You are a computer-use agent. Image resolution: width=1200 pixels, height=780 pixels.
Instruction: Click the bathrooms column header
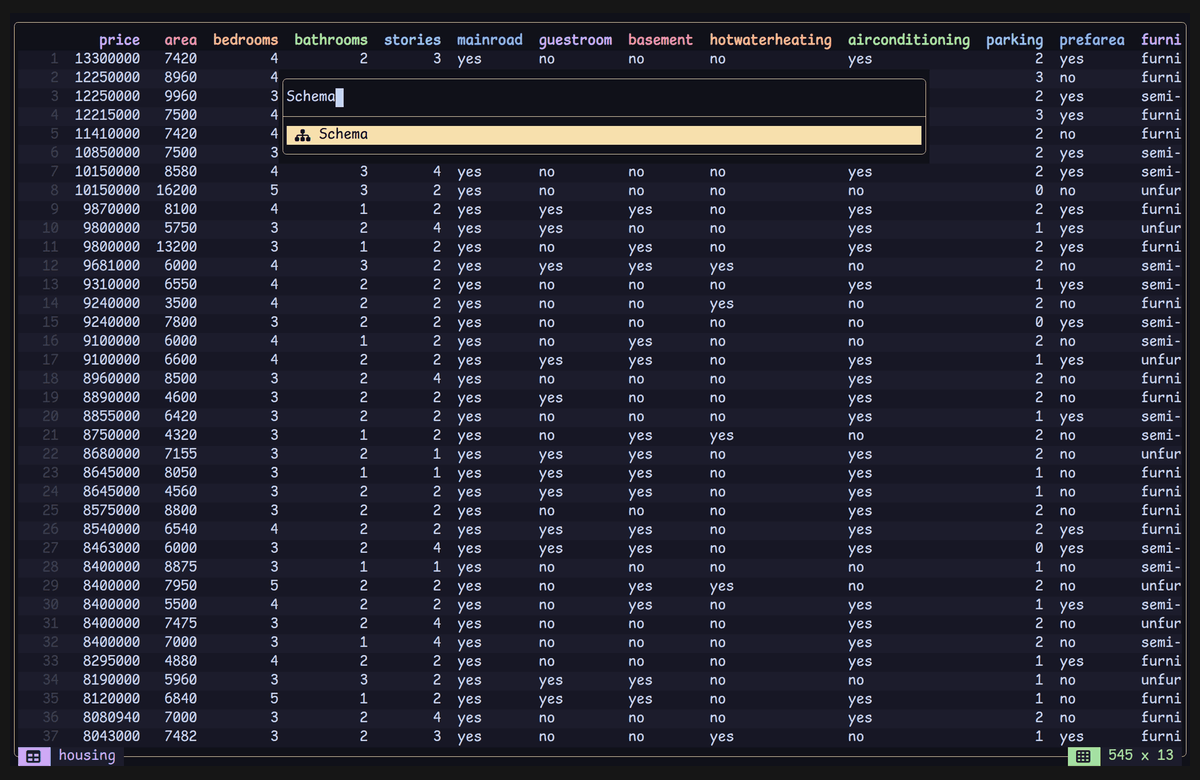click(x=331, y=40)
